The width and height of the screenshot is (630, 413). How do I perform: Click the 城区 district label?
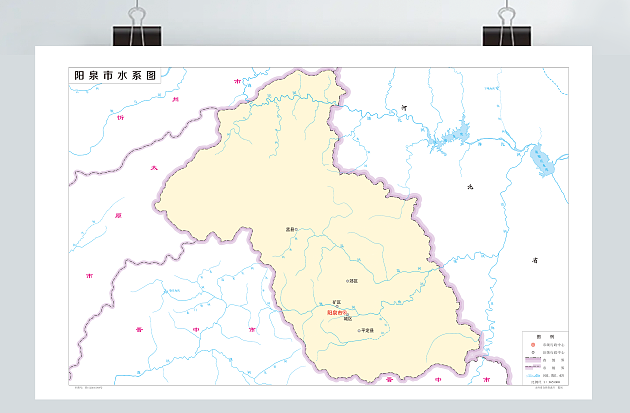(348, 320)
